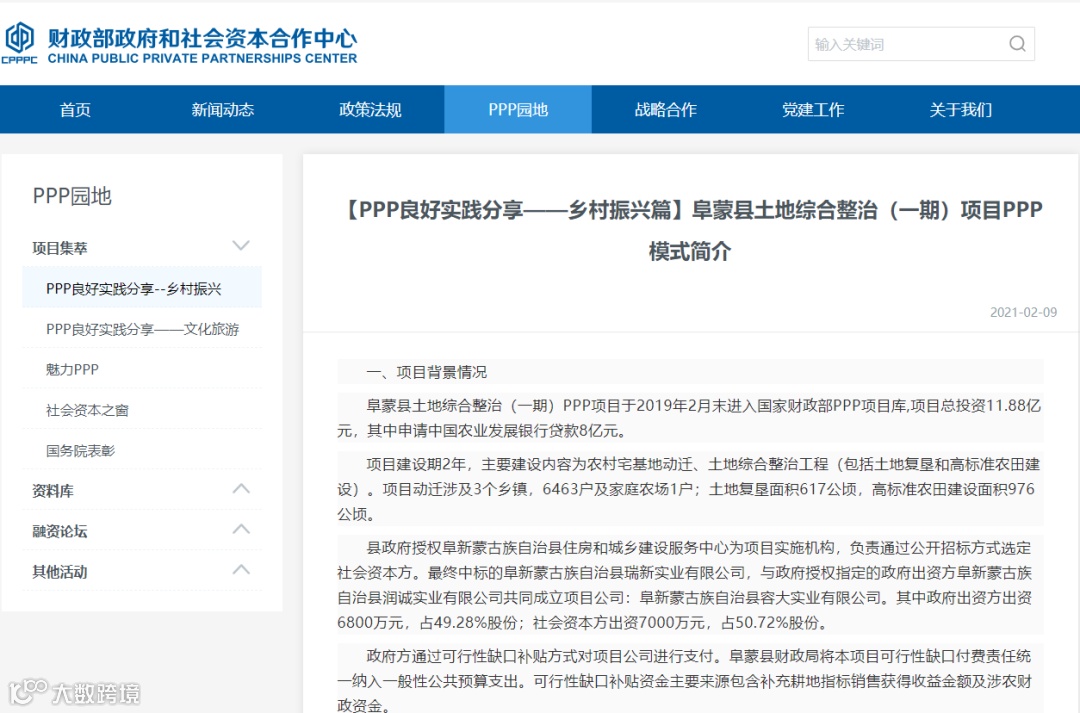The image size is (1080, 713).
Task: Click the CPPPC logo icon
Action: (x=19, y=43)
